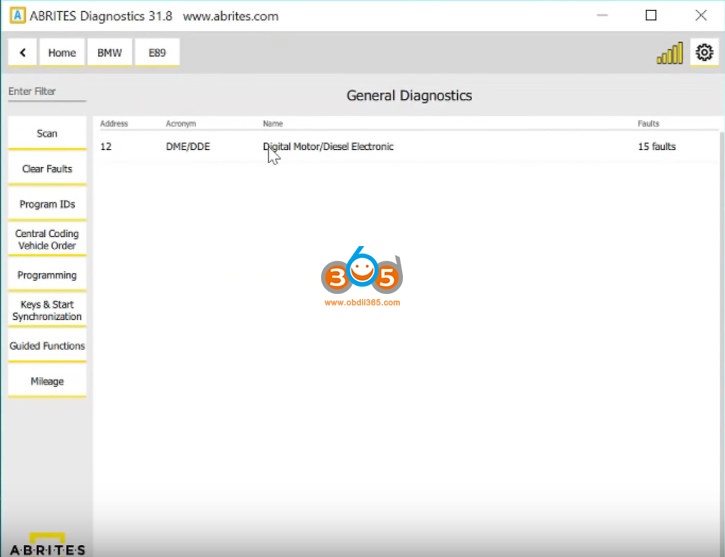Check the signal strength bars icon
725x557 pixels.
(670, 53)
